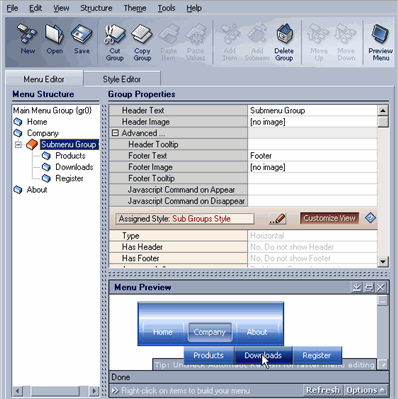Click Company in the menu preview

[x=210, y=332]
